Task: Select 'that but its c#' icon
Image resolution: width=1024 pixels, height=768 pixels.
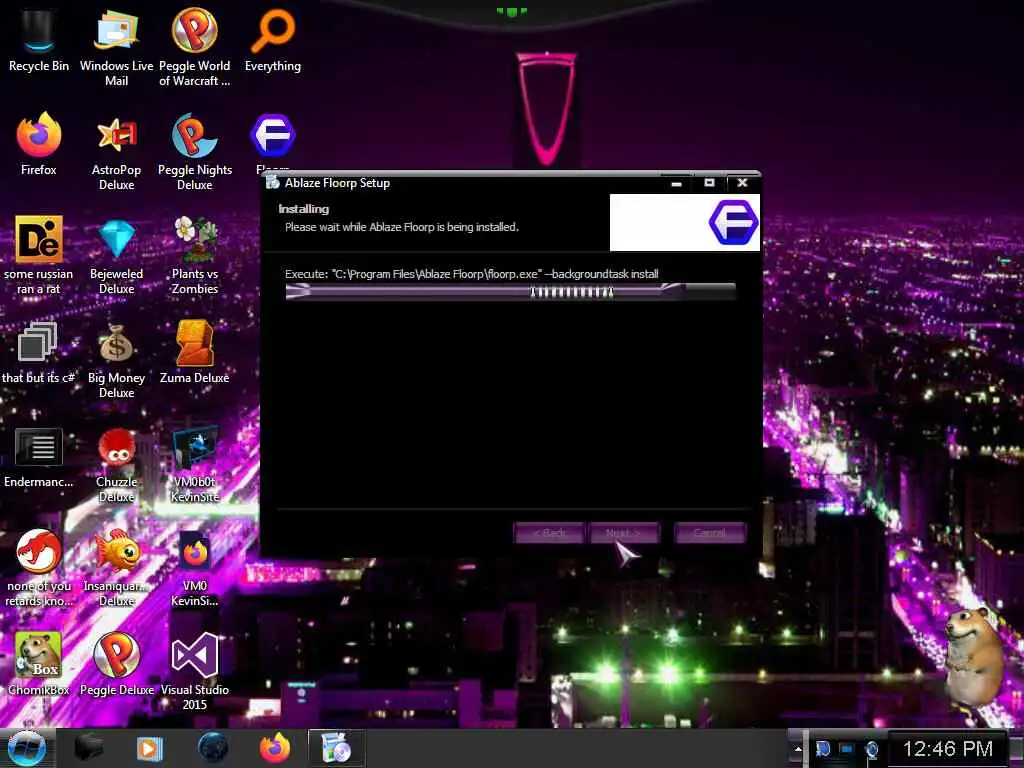Action: click(39, 353)
